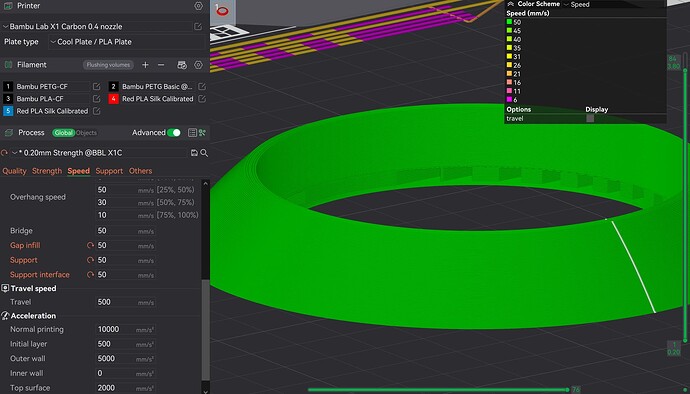
Task: Click Gap infill speed field
Action: [125, 245]
